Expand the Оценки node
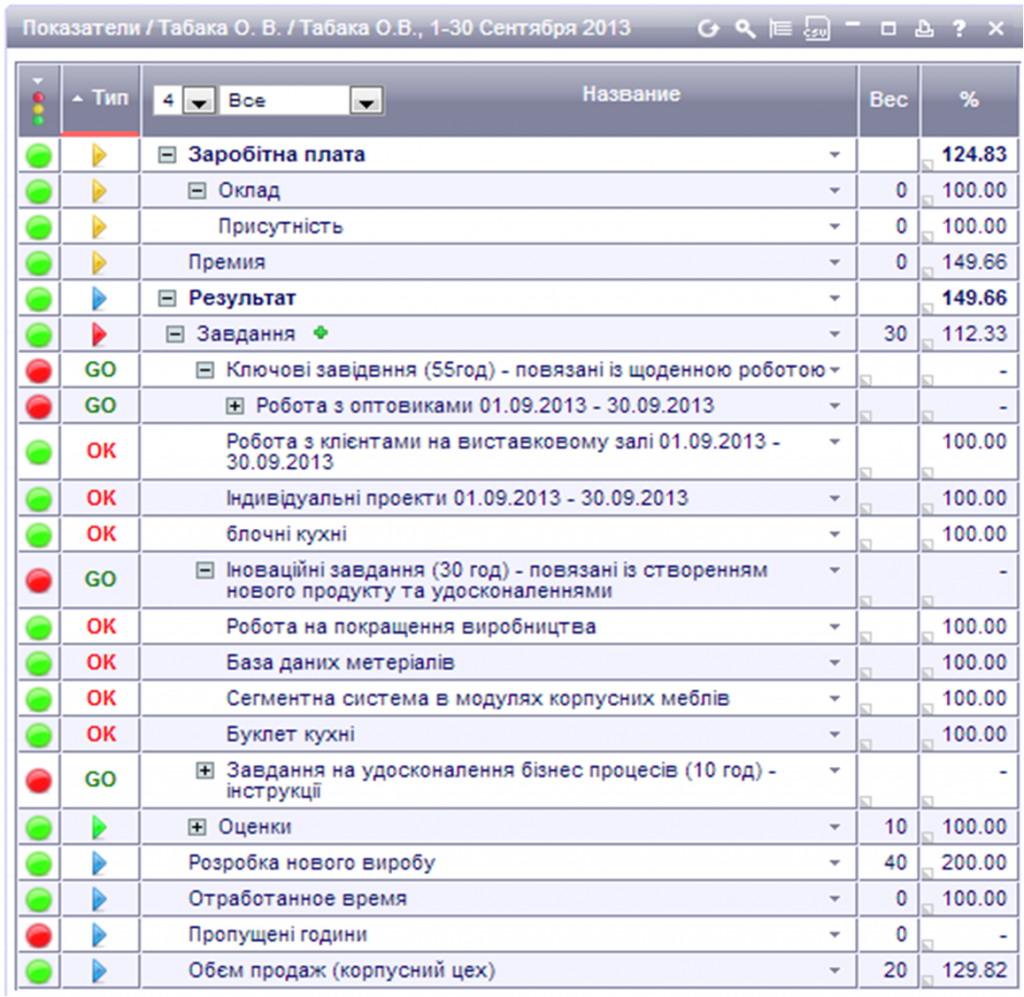1024x997 pixels. pos(197,827)
